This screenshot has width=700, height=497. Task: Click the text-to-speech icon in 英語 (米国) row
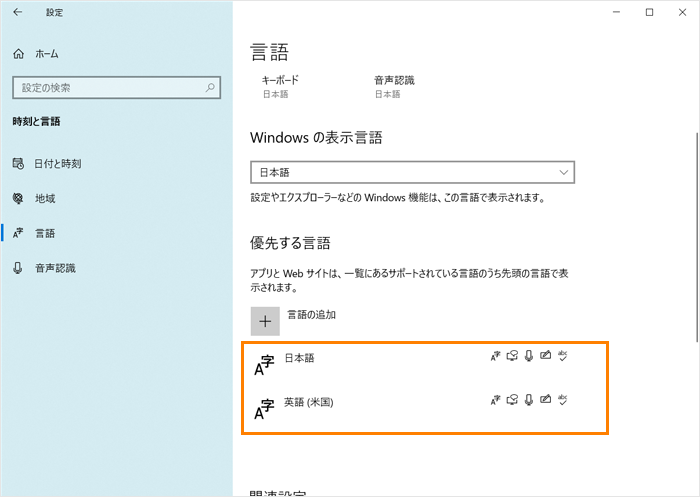(512, 400)
